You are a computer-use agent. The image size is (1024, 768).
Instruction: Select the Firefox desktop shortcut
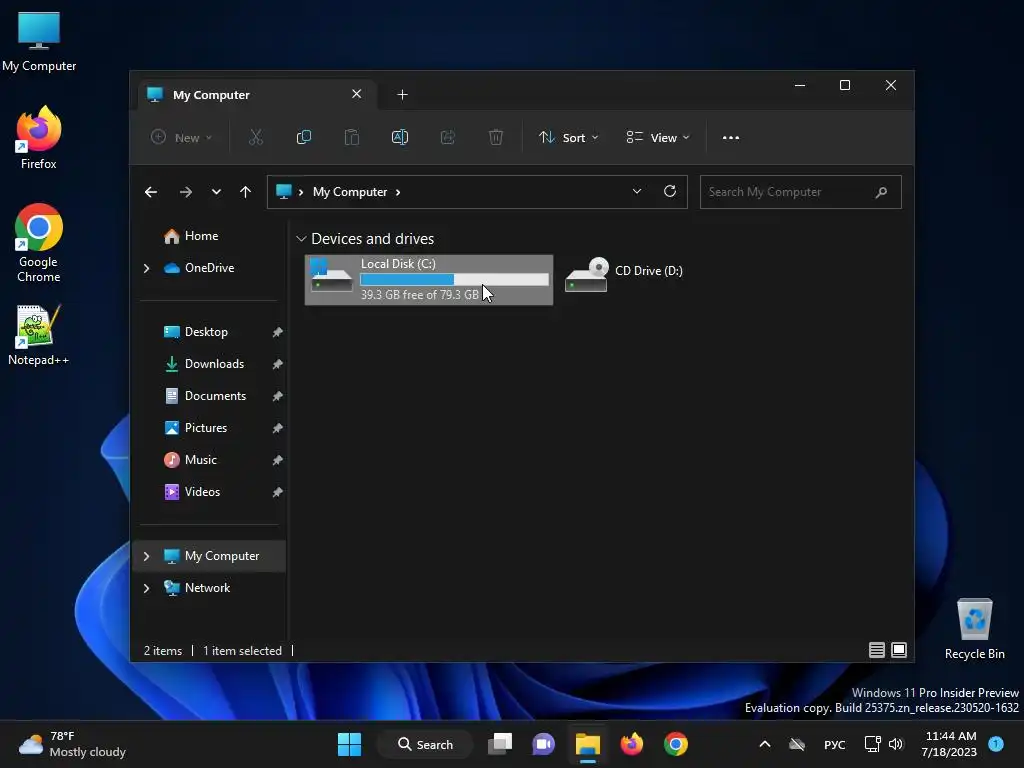[x=39, y=138]
